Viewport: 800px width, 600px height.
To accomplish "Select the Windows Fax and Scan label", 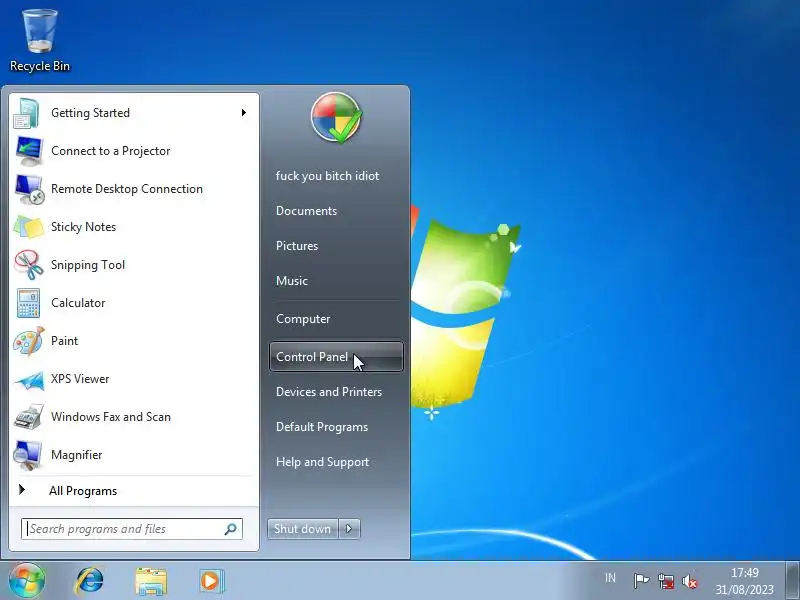I will 111,417.
